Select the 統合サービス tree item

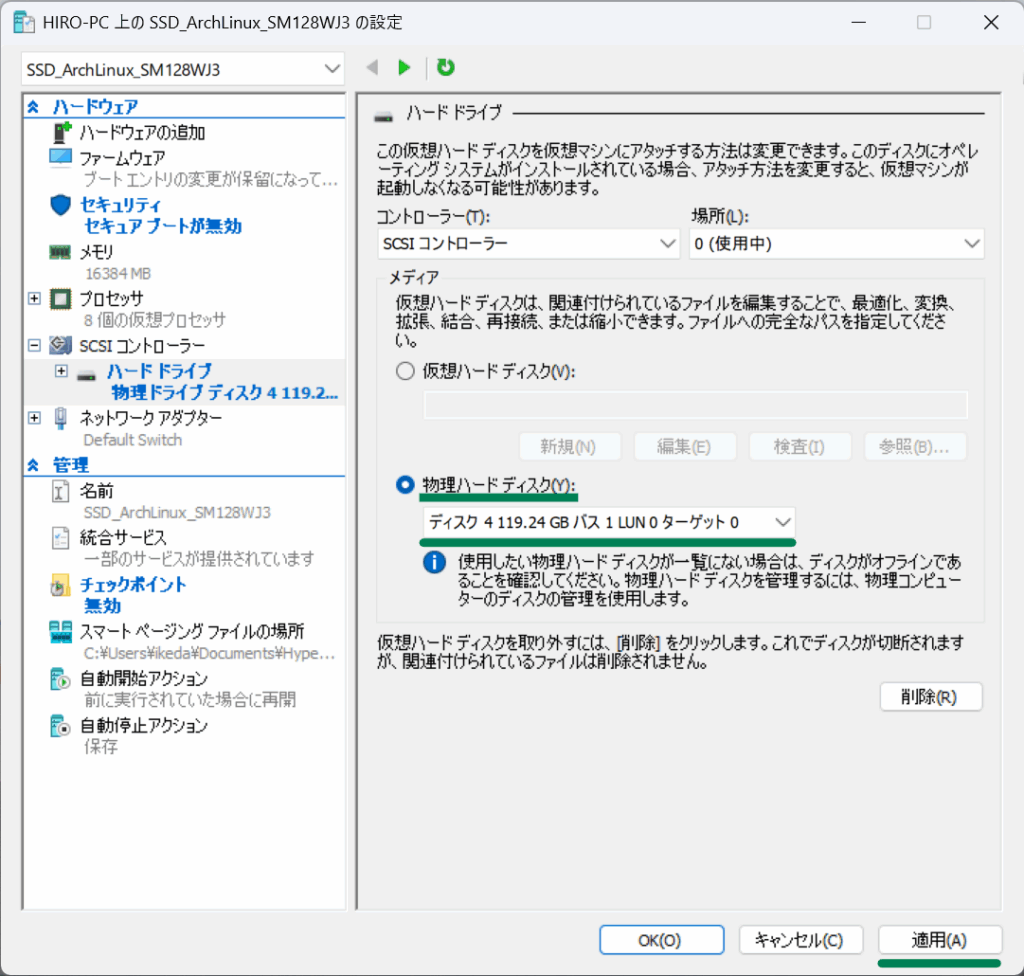(123, 538)
